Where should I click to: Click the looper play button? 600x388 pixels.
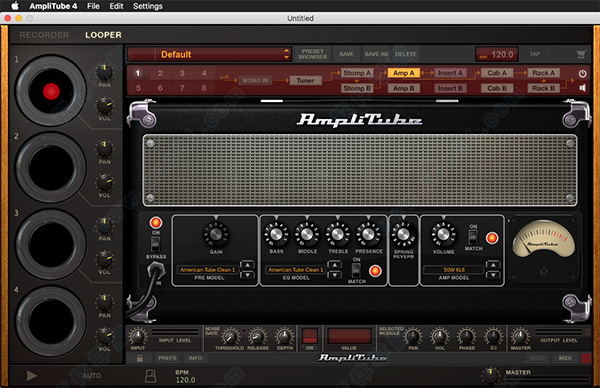(32, 376)
